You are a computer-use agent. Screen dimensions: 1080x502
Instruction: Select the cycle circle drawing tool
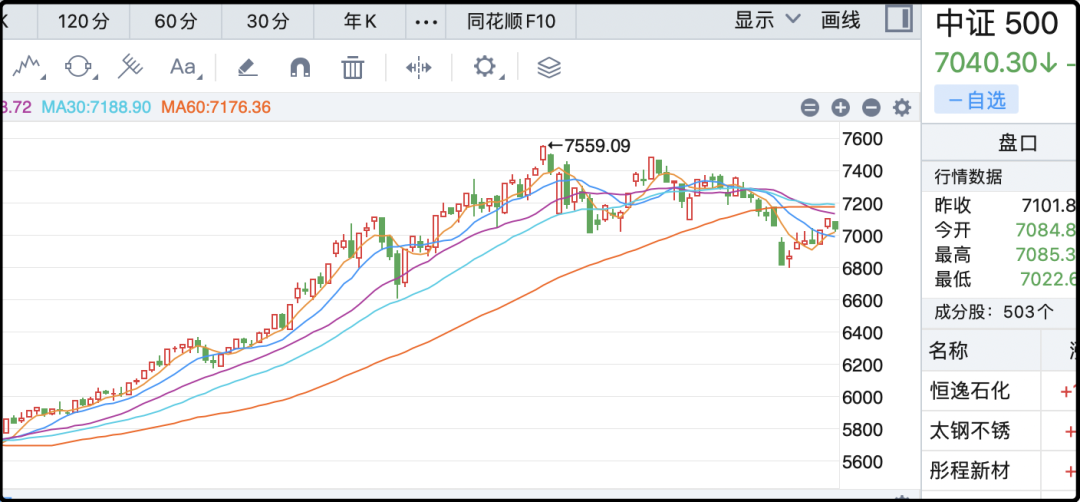point(79,67)
